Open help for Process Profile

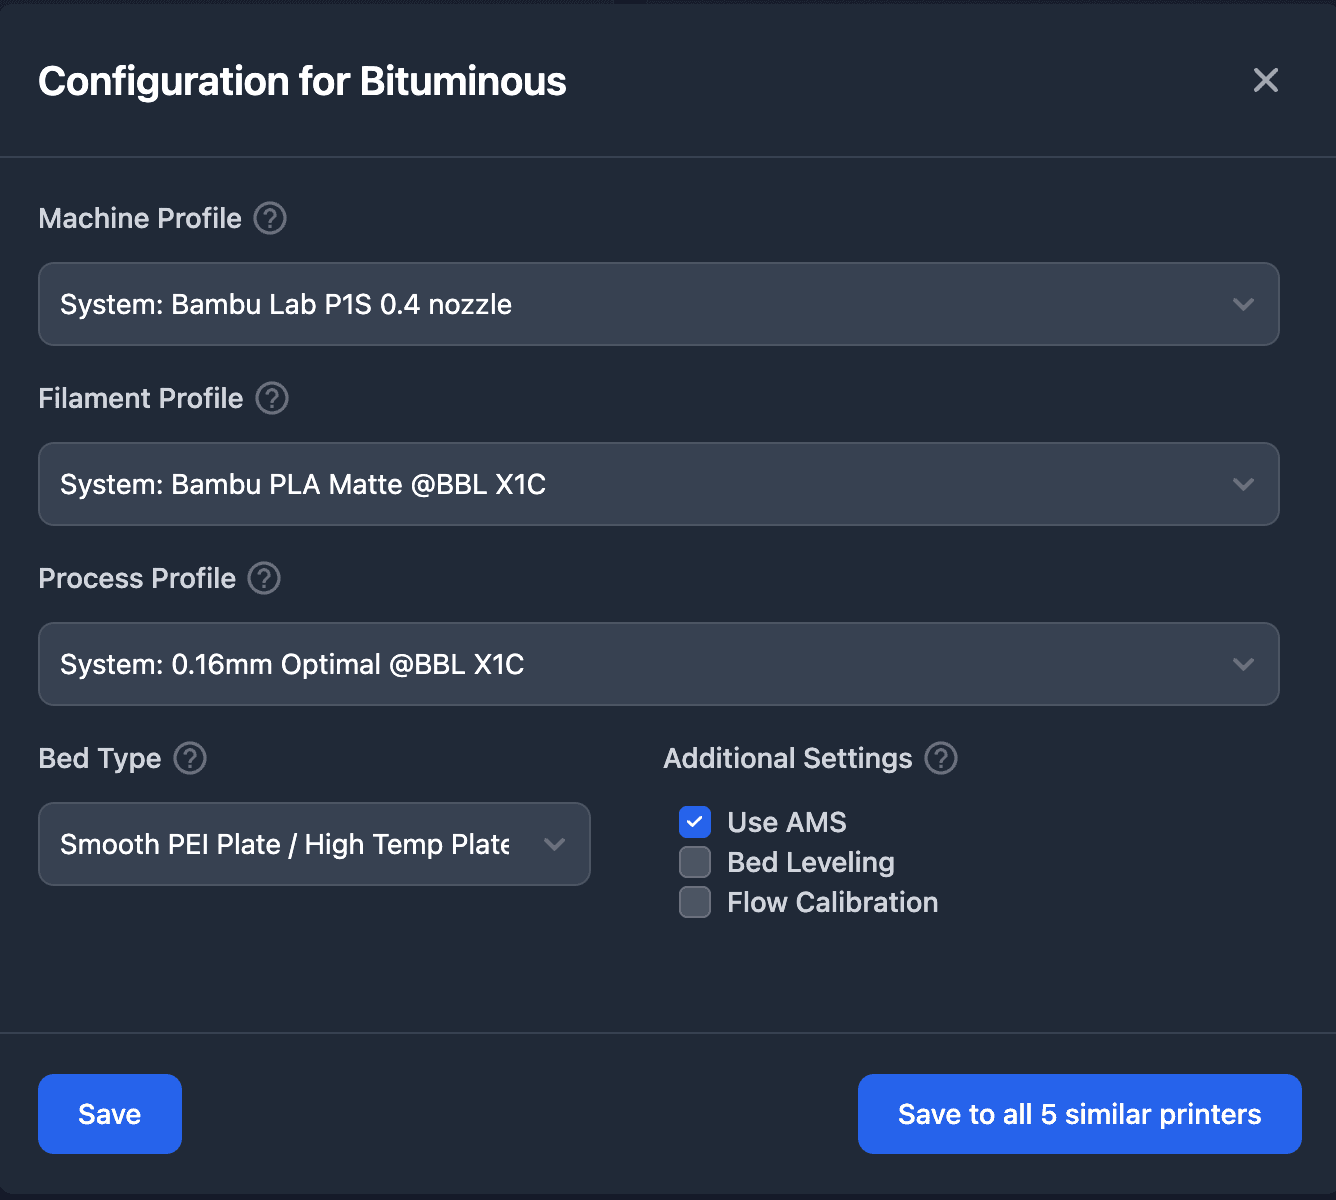click(264, 578)
